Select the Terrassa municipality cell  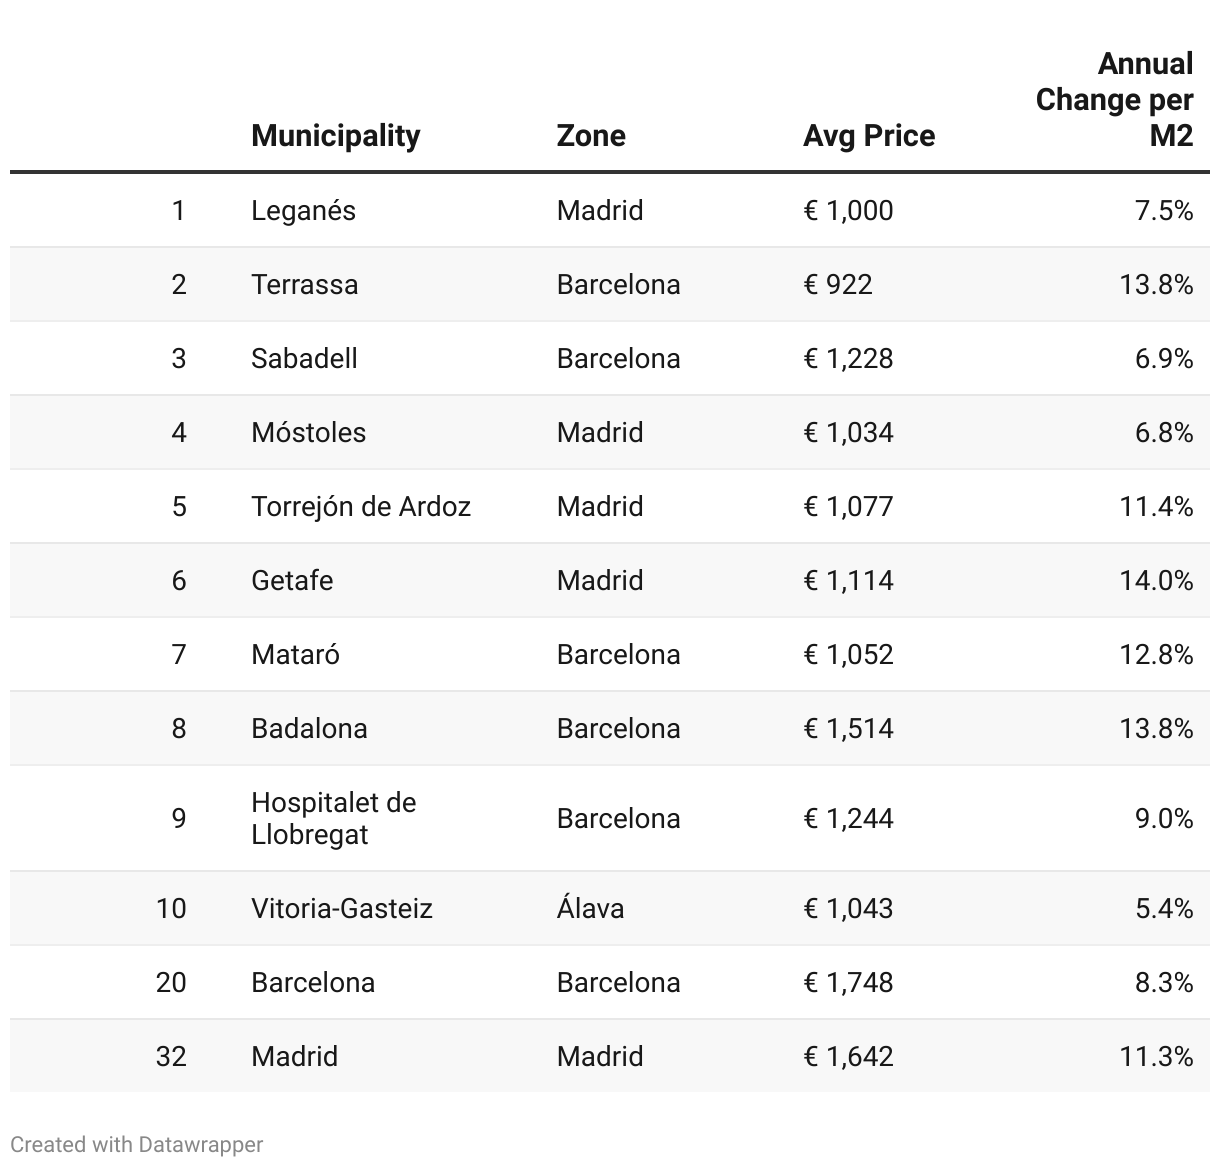(304, 285)
